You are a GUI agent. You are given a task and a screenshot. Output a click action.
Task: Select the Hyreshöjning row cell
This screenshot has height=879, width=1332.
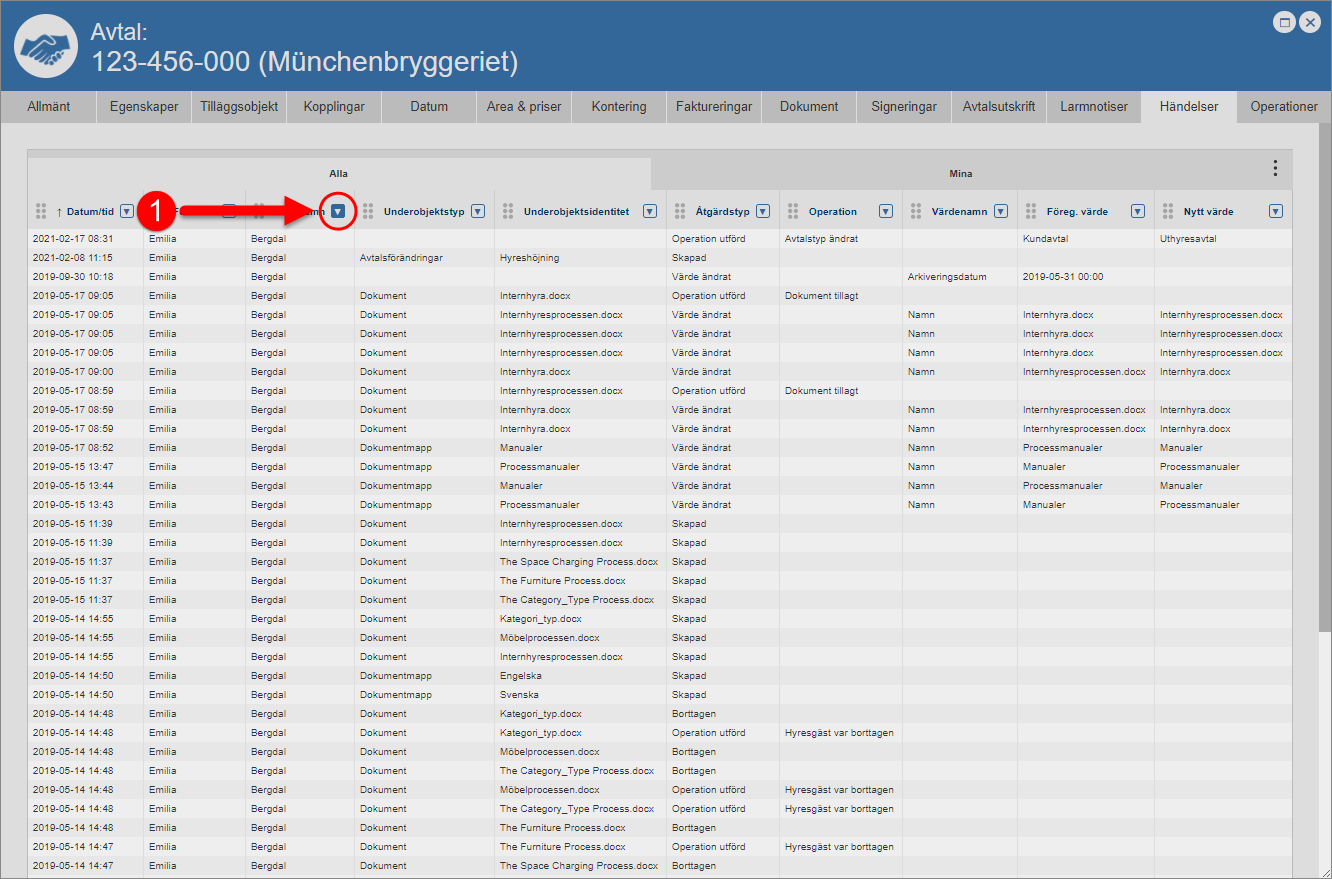(x=530, y=258)
